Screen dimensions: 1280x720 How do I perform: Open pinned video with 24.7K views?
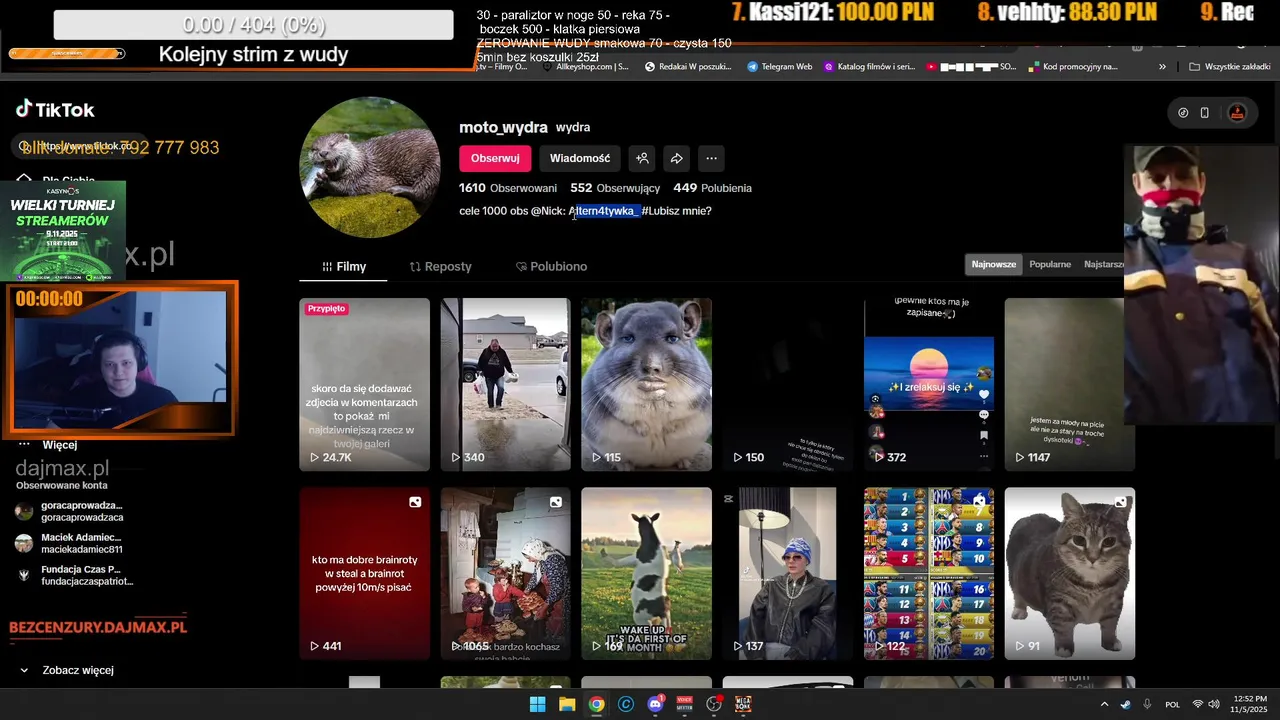pos(365,384)
